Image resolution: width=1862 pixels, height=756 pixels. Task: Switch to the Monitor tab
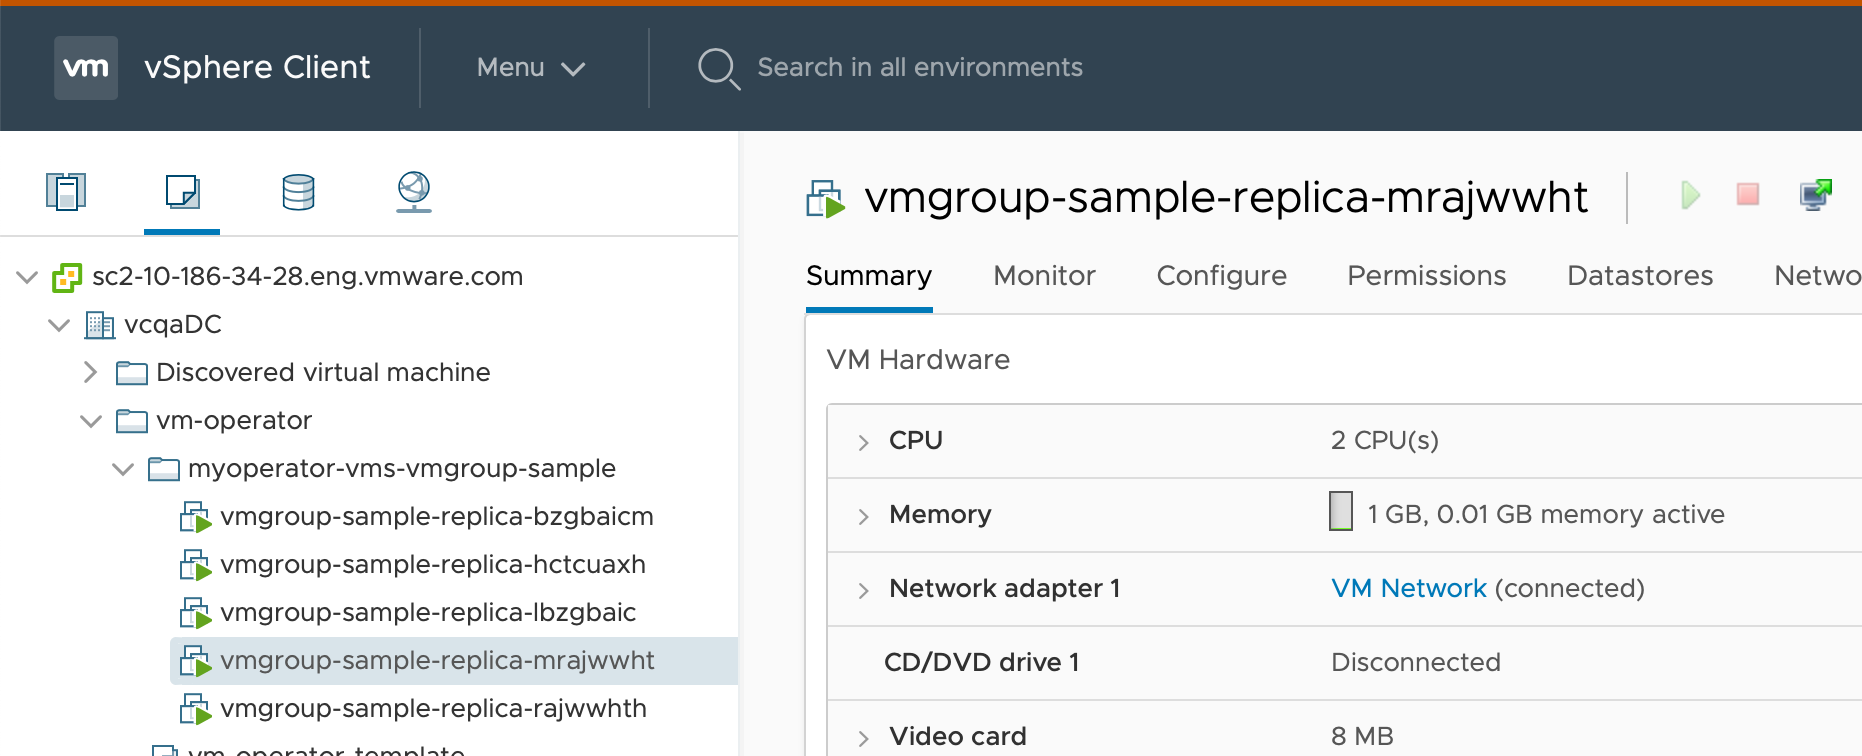coord(1044,276)
